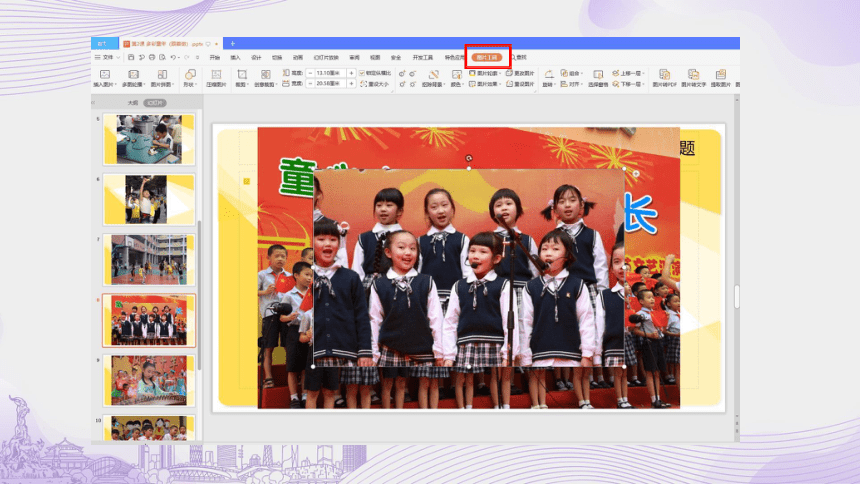Click the Redo arrow icon
The width and height of the screenshot is (860, 484).
click(187, 57)
